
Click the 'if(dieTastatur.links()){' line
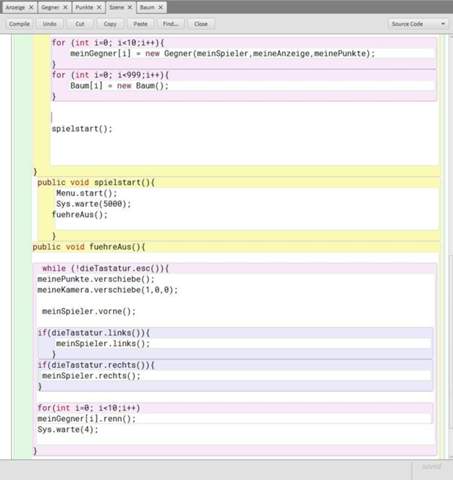coord(94,333)
